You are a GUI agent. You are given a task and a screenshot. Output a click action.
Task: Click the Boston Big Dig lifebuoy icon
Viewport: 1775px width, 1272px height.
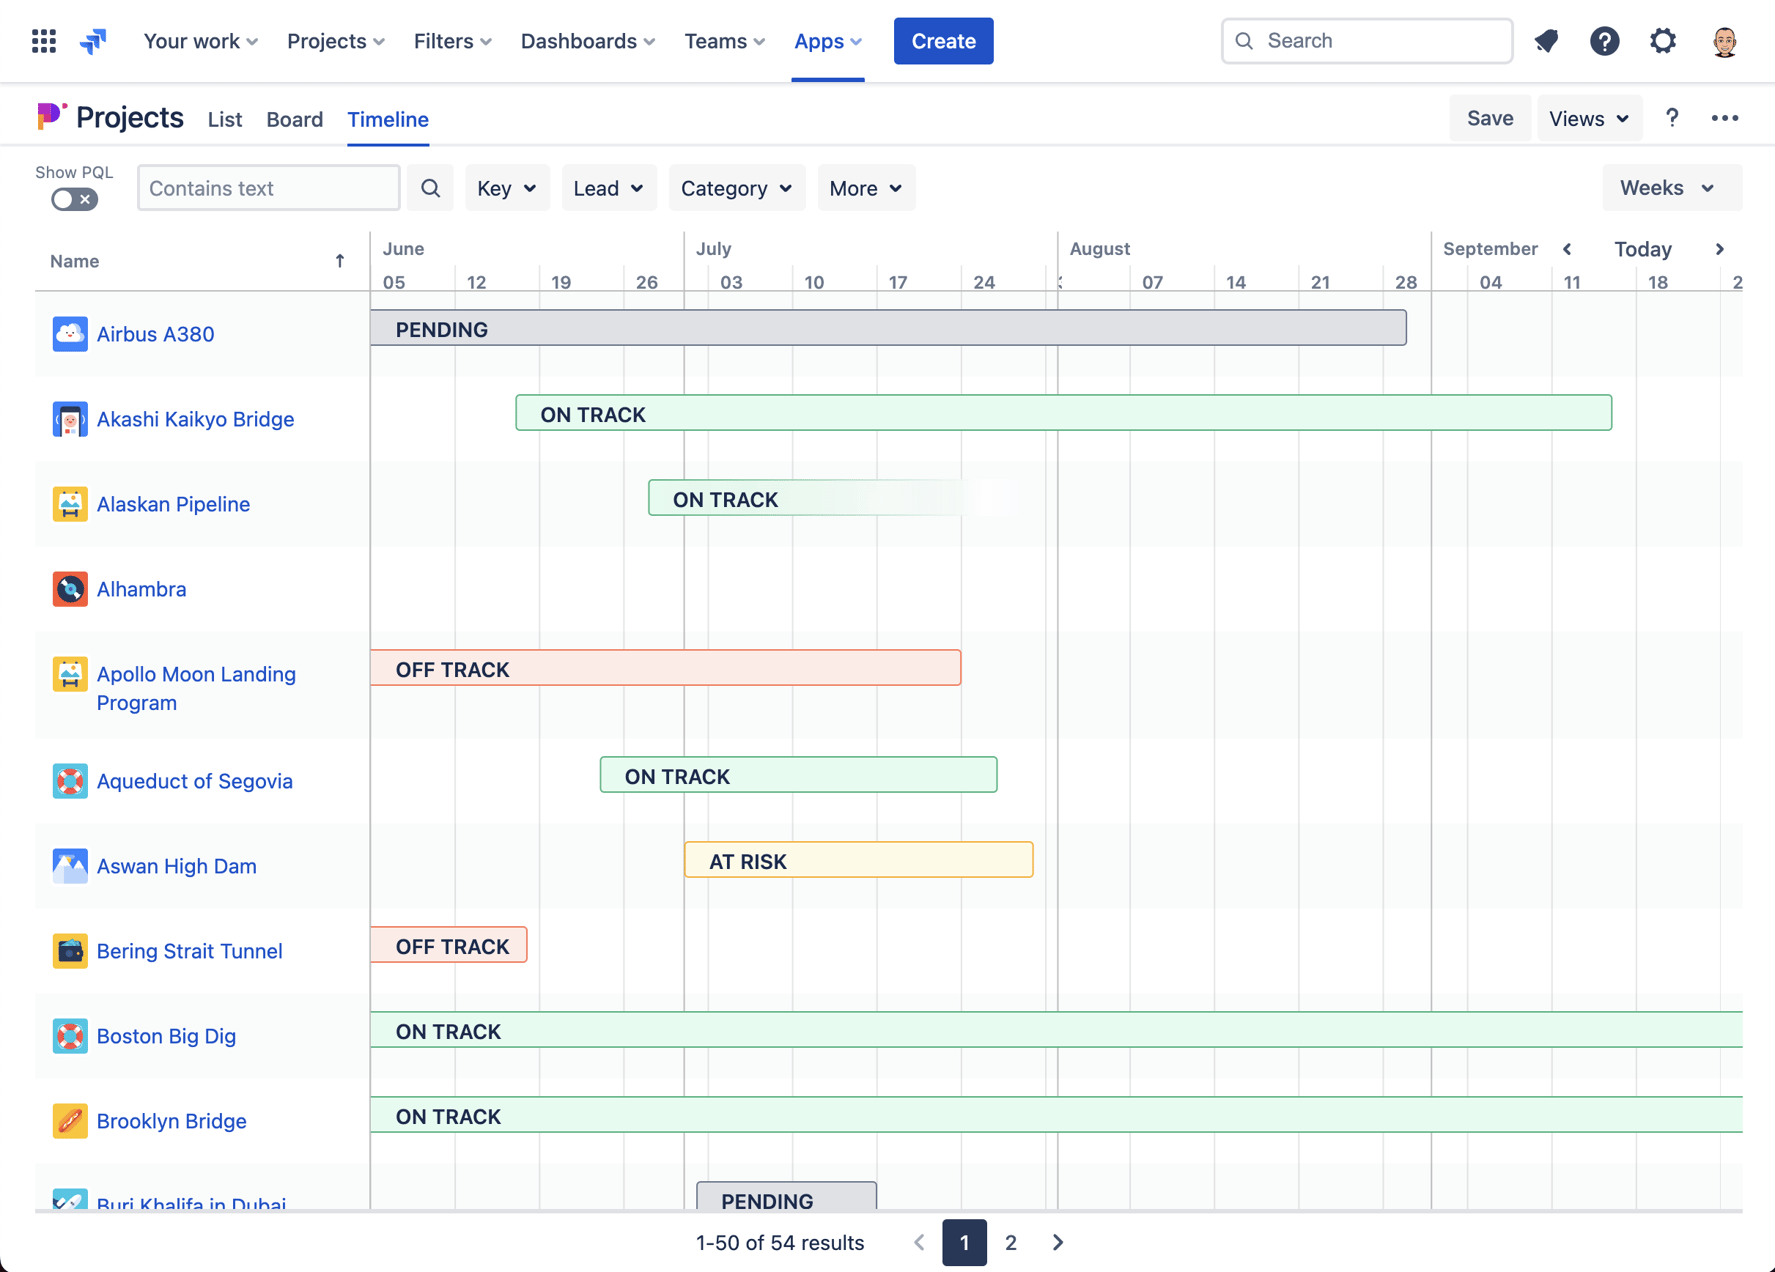point(70,1036)
